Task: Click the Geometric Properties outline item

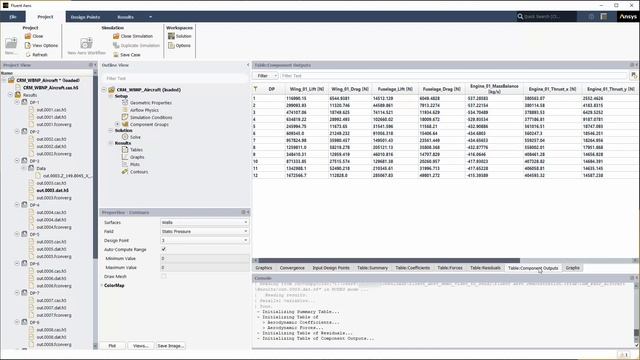Action: click(x=151, y=103)
